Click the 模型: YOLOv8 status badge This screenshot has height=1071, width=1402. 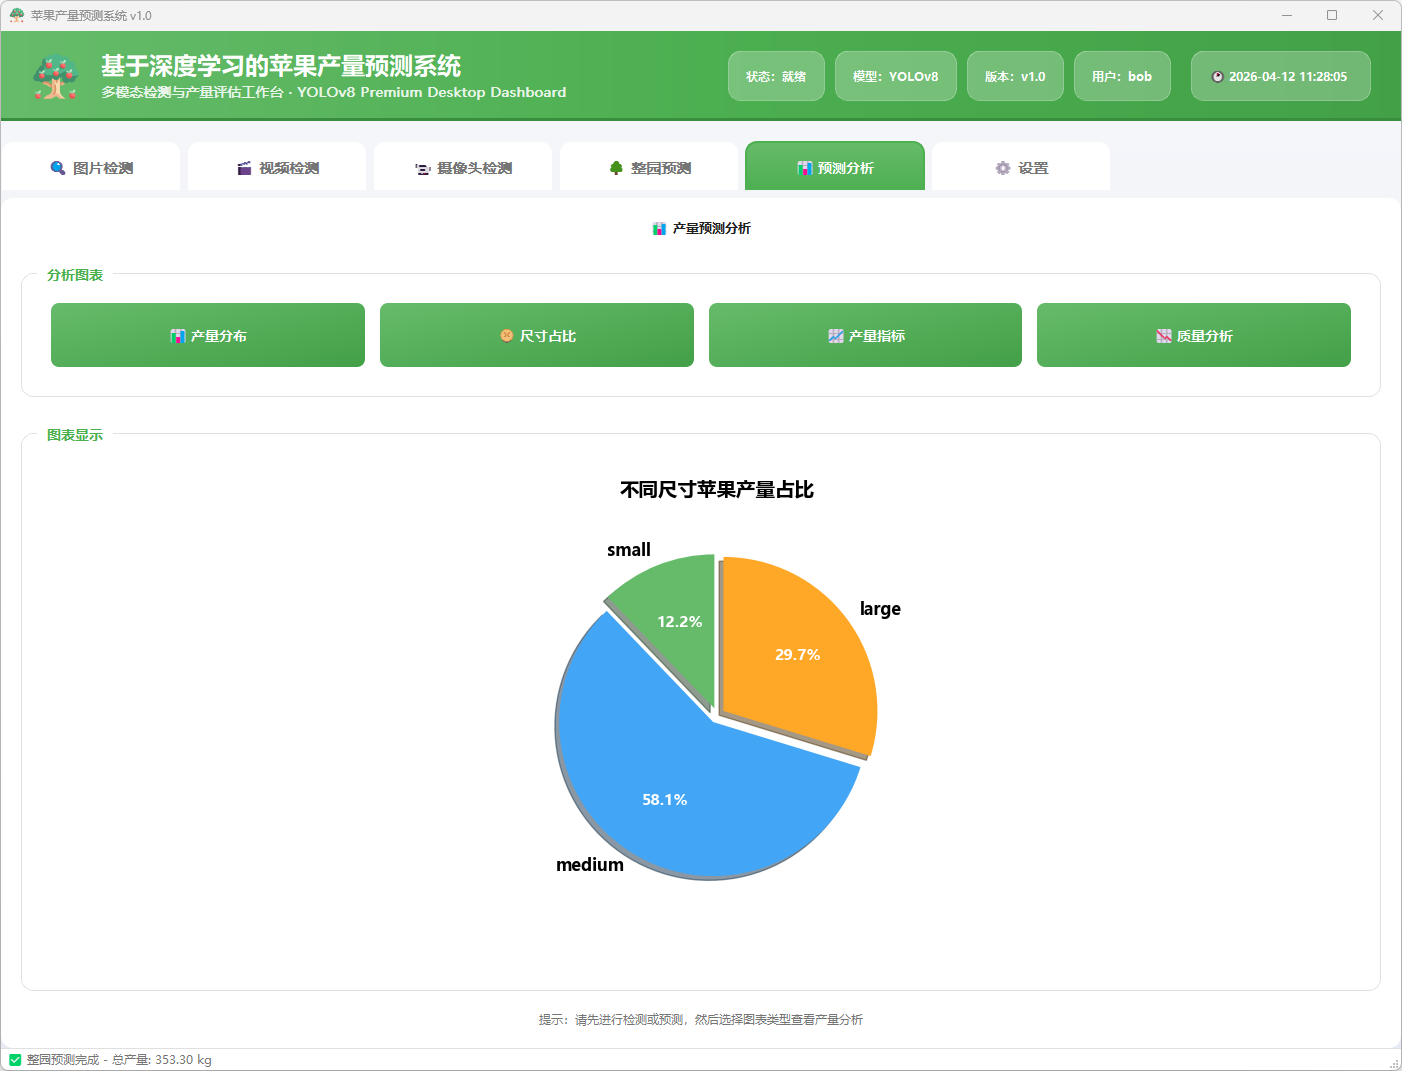pyautogui.click(x=895, y=77)
